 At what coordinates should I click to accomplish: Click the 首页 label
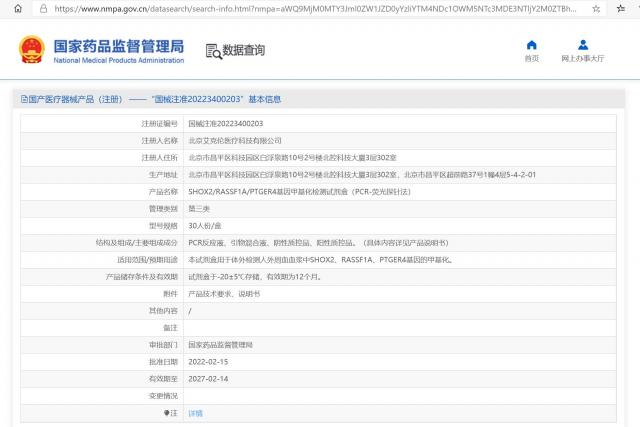click(x=531, y=59)
